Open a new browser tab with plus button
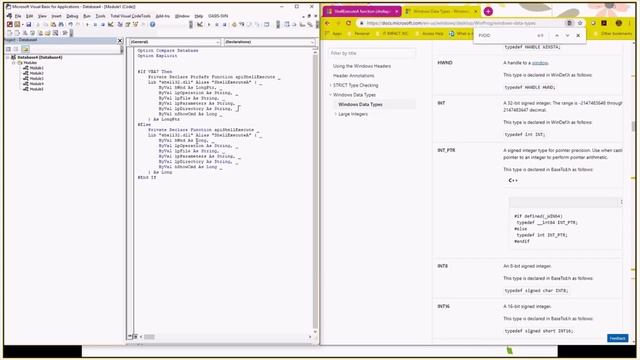The height and width of the screenshot is (360, 640). [x=488, y=11]
